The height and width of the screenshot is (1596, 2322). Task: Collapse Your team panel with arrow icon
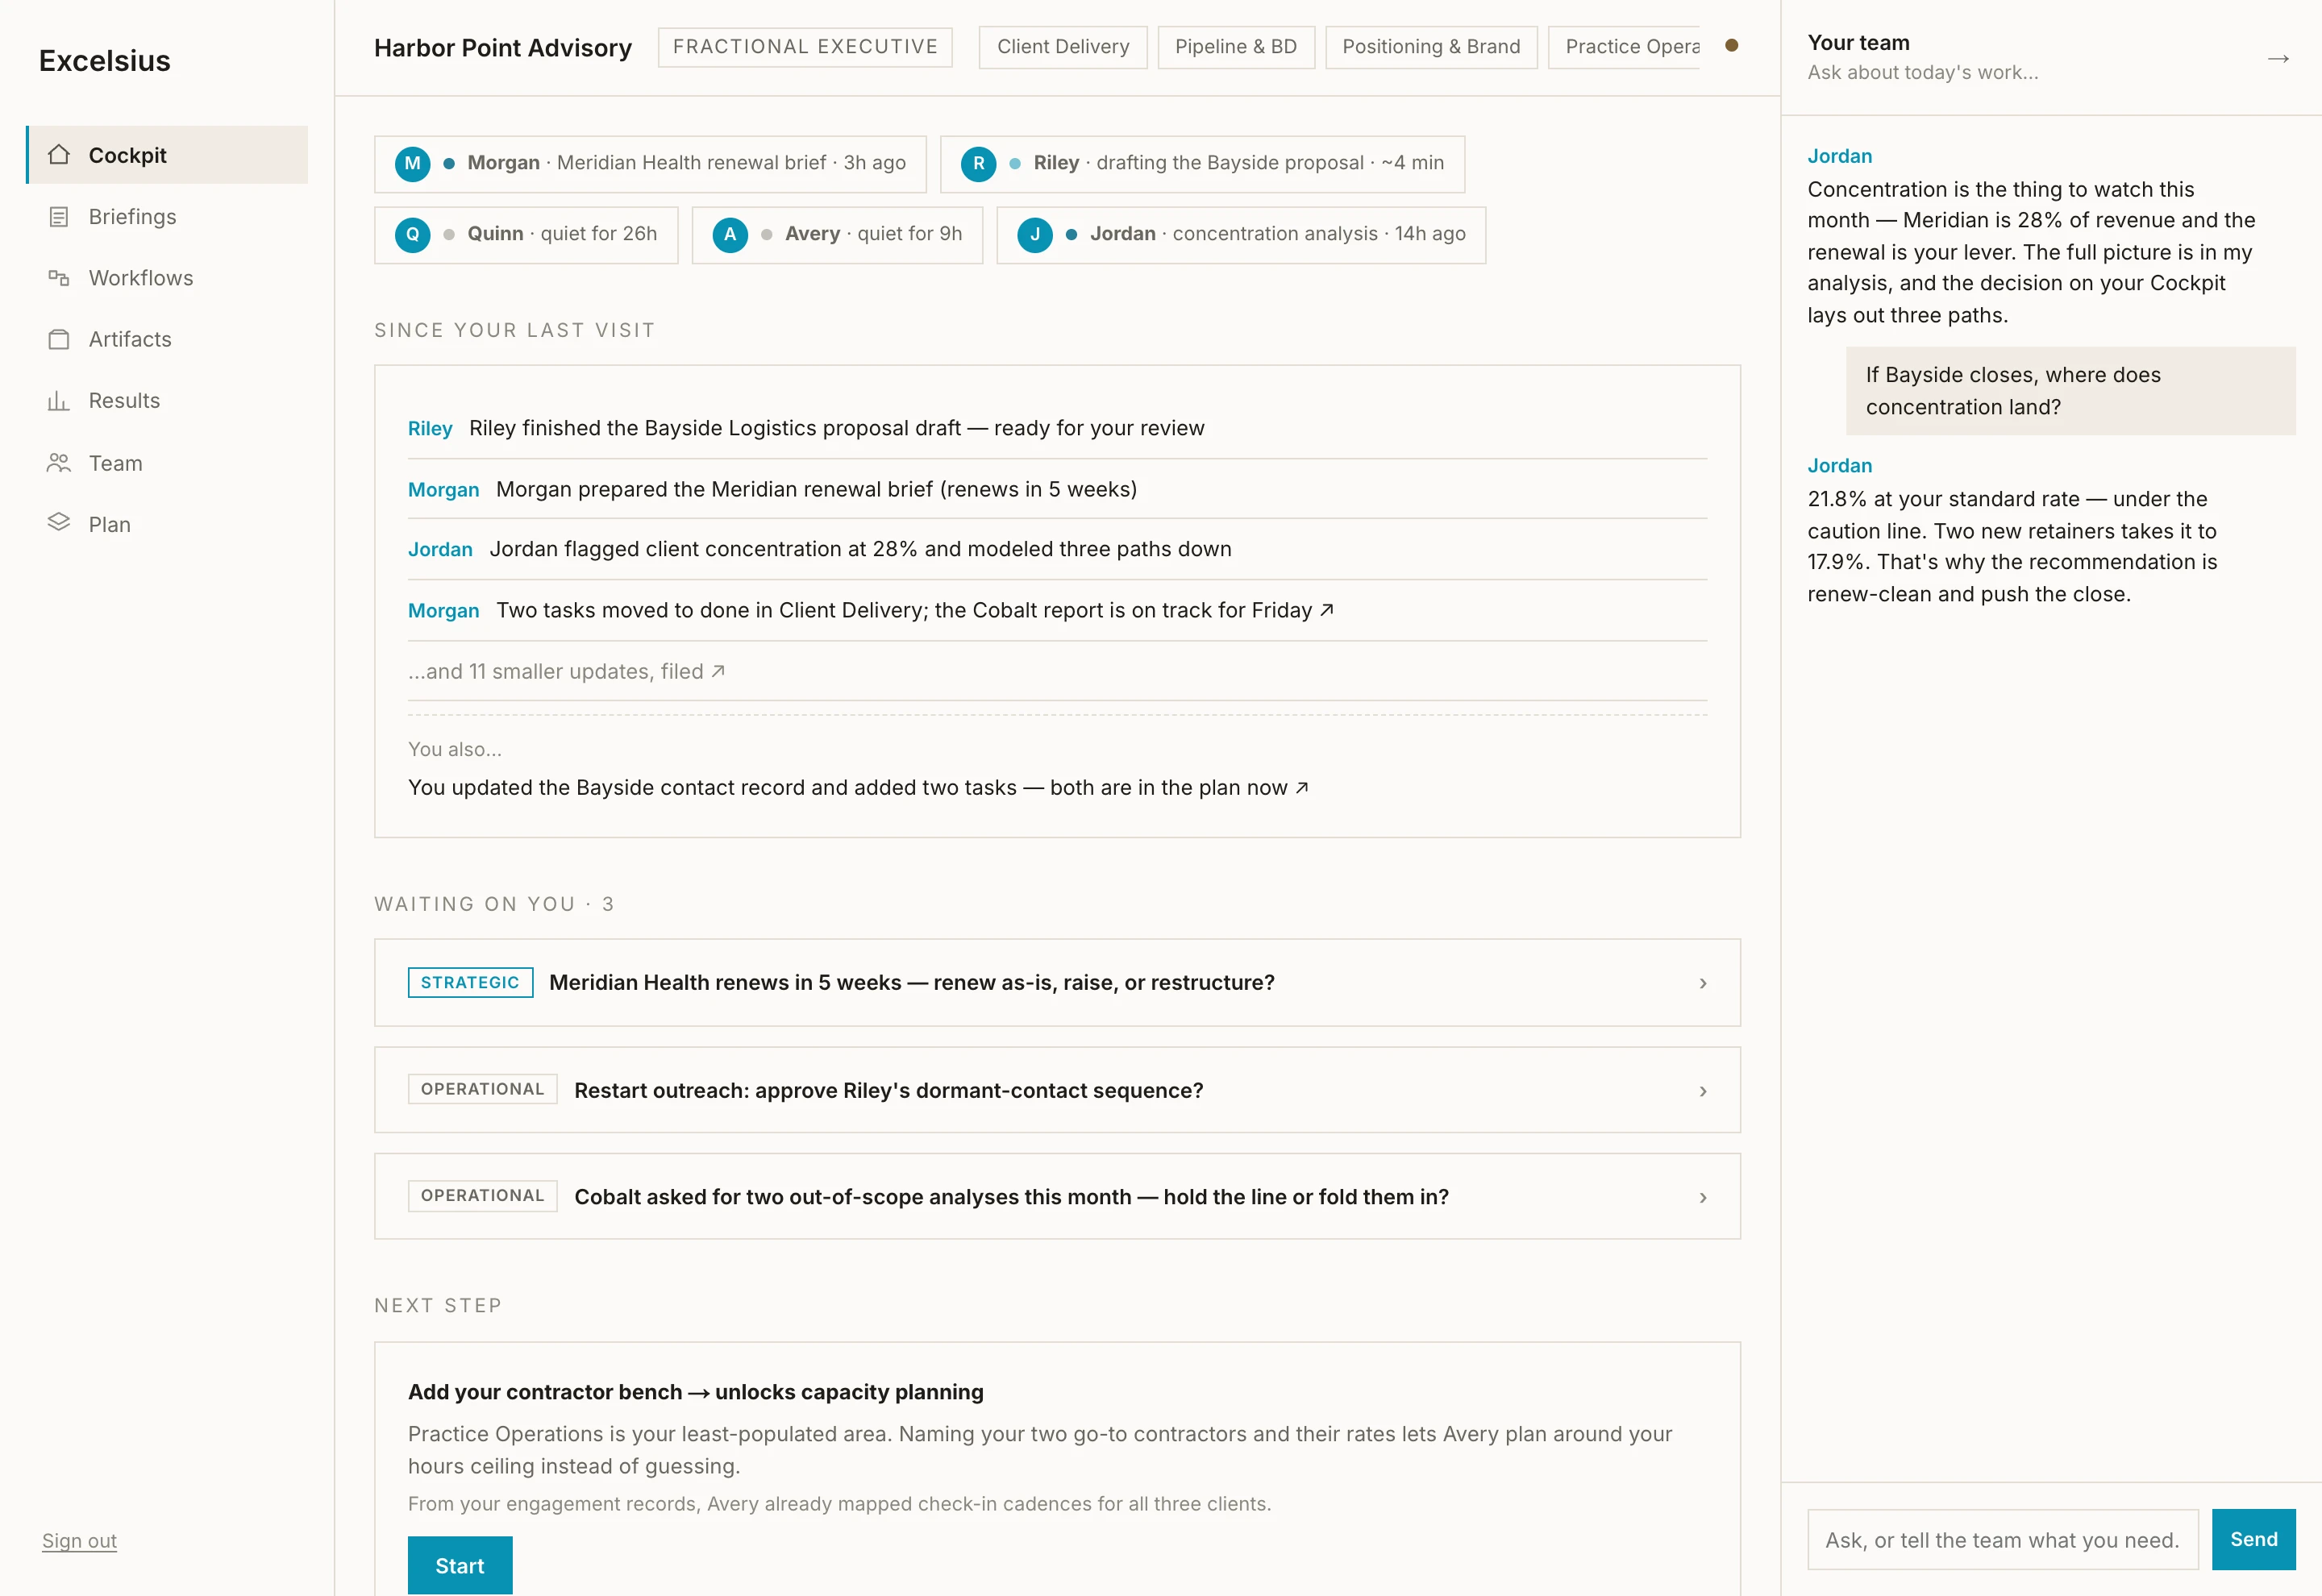[x=2278, y=58]
